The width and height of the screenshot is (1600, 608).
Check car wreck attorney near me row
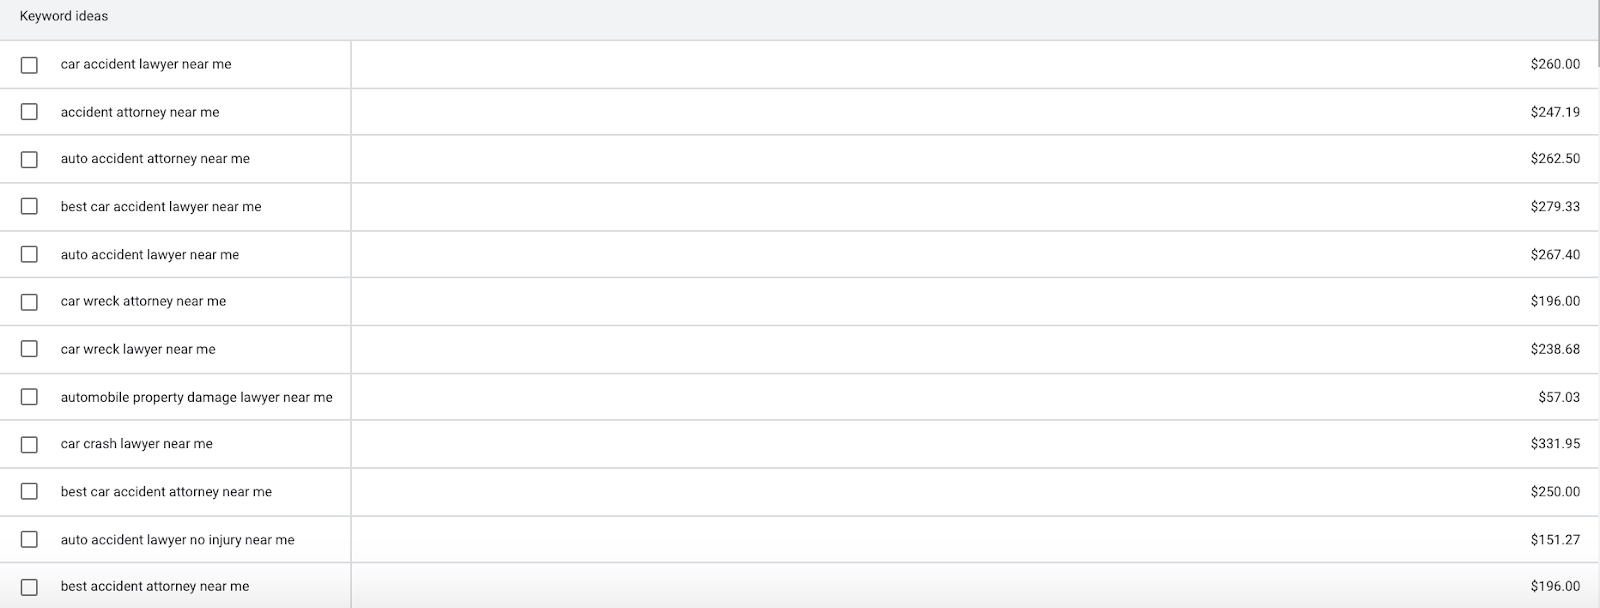click(x=29, y=302)
